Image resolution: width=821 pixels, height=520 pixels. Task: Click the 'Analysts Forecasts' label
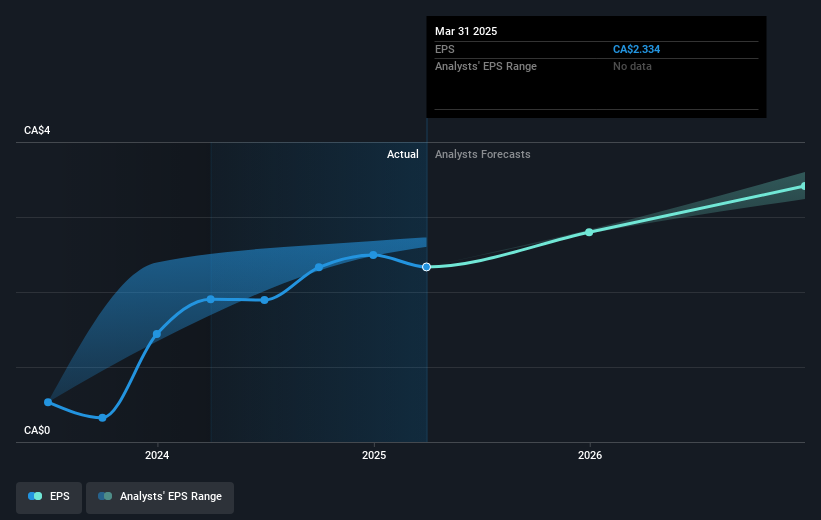pyautogui.click(x=482, y=154)
